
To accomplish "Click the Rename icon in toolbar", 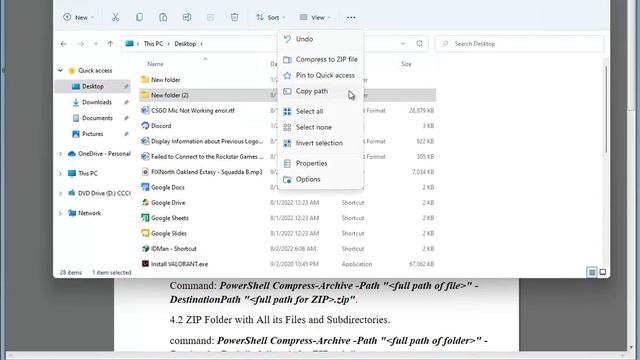I will point(187,18).
